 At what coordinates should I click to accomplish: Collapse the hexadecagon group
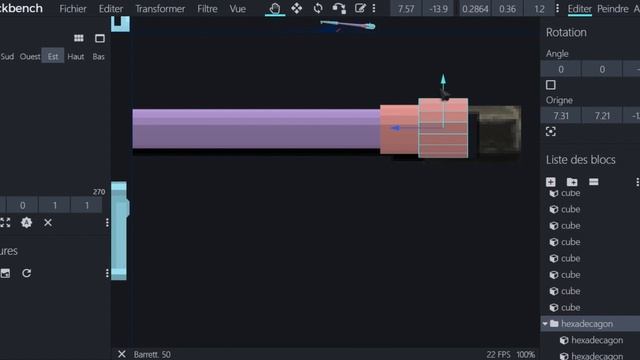(545, 324)
